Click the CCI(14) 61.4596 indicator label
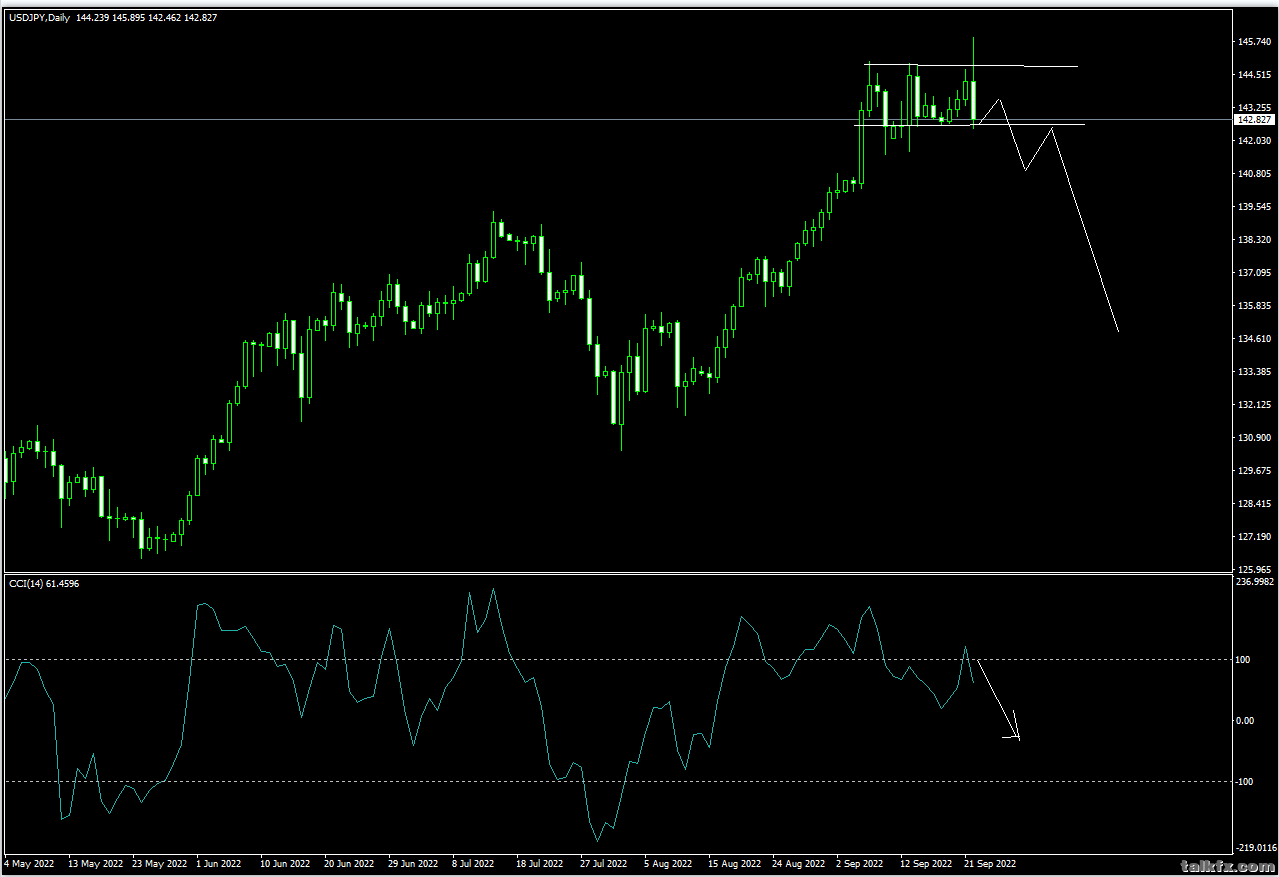The image size is (1279, 877). pos(44,583)
